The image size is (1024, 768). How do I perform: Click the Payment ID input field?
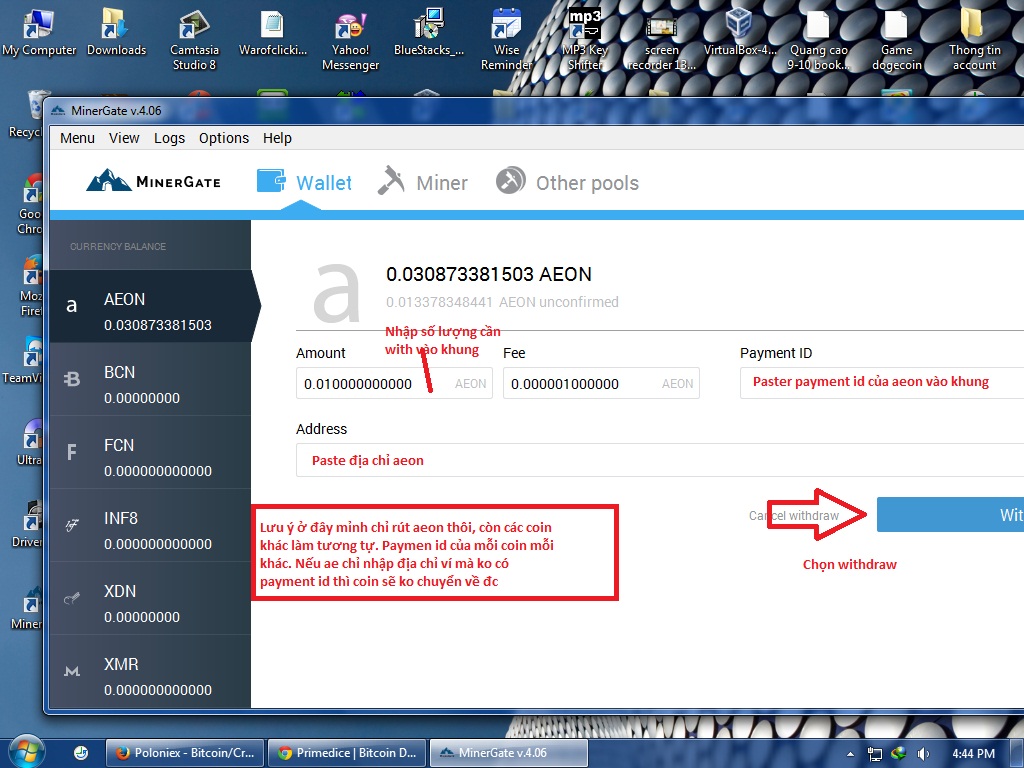pos(882,383)
